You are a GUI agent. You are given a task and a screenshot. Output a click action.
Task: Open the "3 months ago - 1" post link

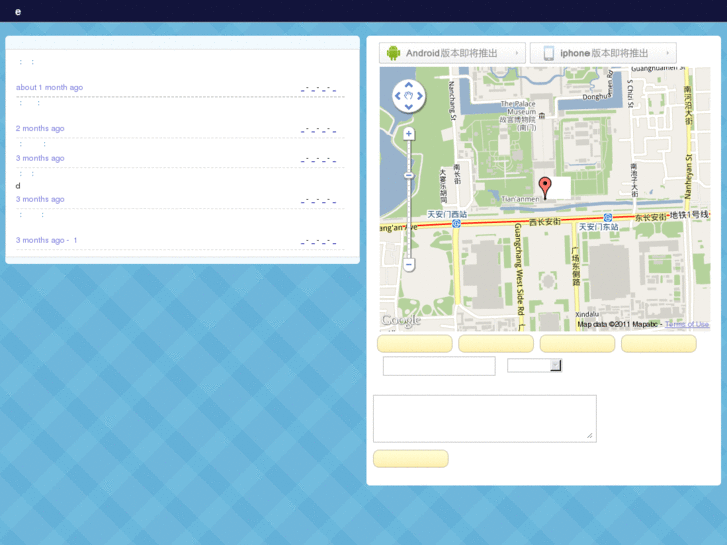click(x=46, y=240)
